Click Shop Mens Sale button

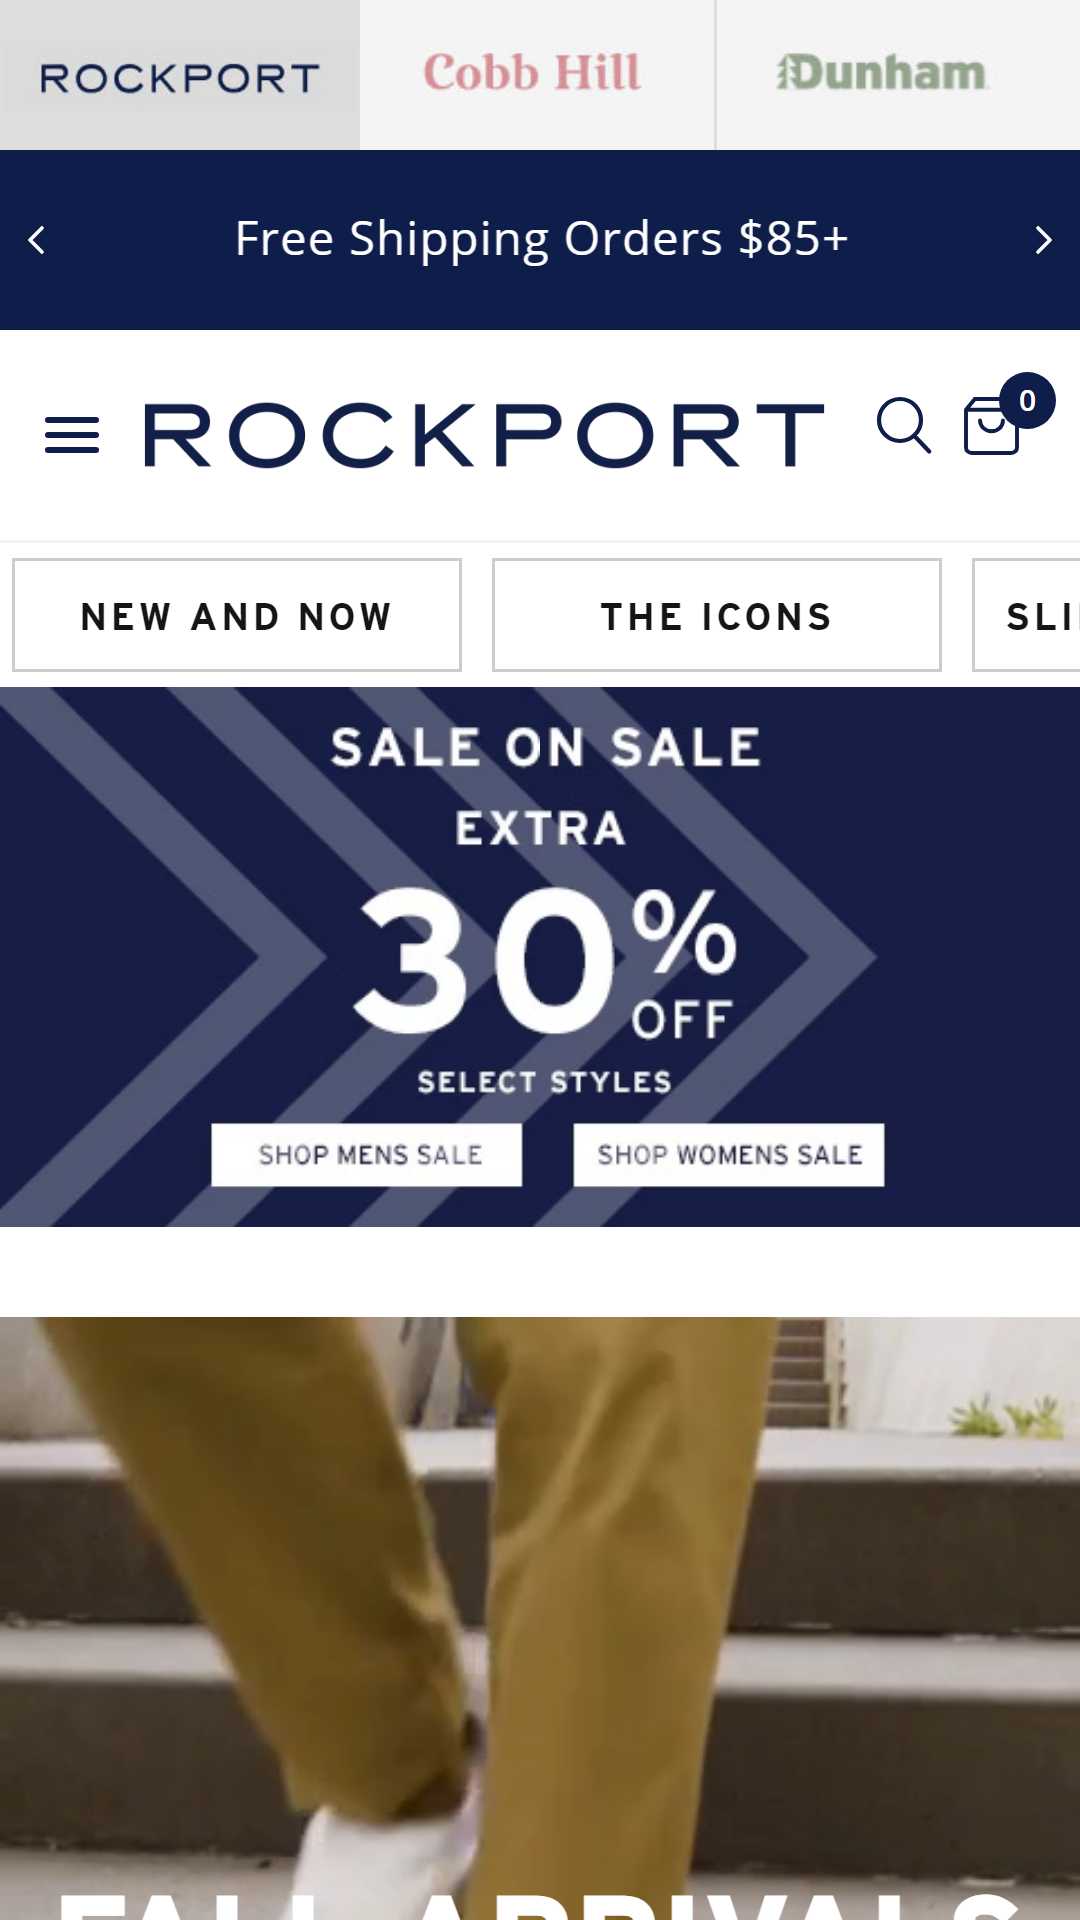coord(367,1155)
